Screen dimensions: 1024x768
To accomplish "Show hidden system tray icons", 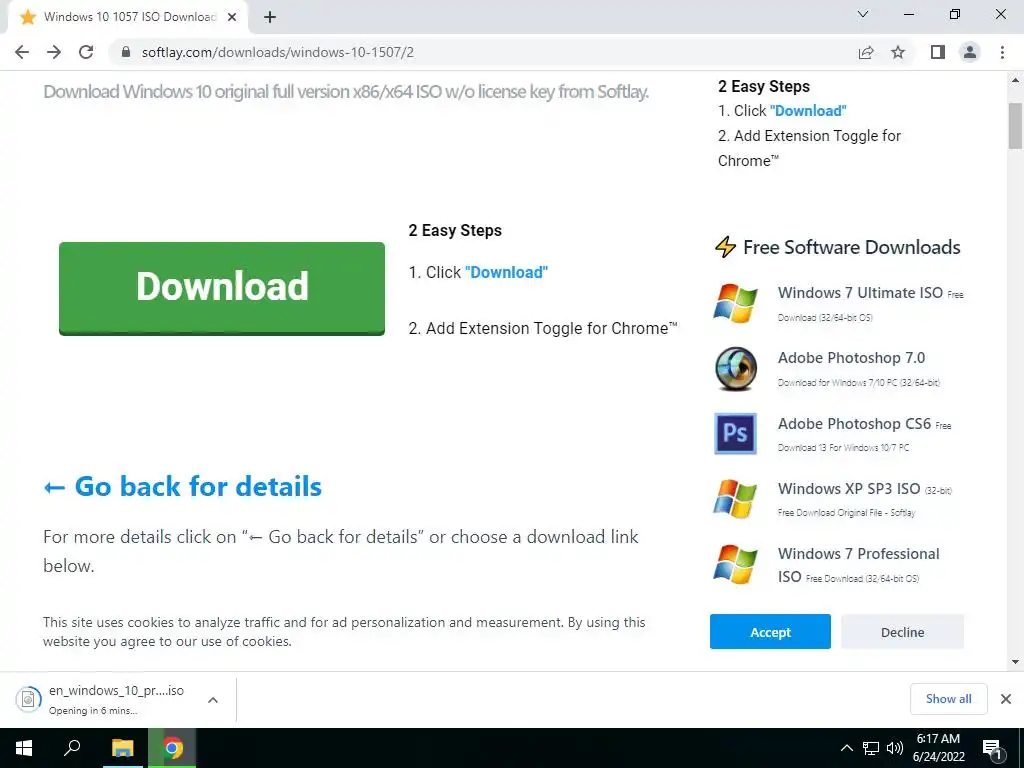I will 846,748.
